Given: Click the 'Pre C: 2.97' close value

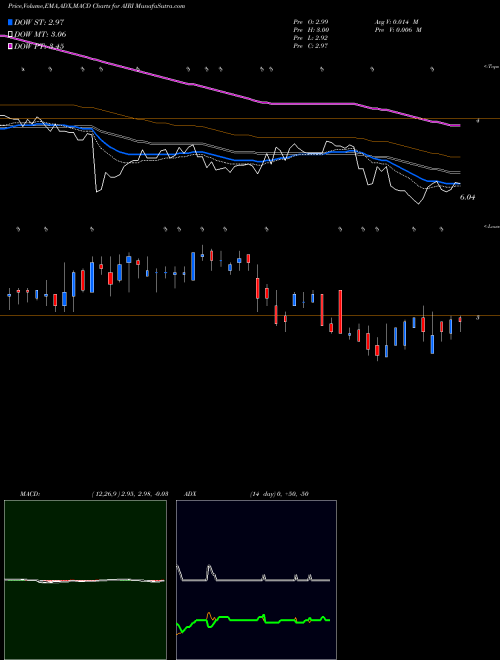Looking at the screenshot, I should point(311,46).
